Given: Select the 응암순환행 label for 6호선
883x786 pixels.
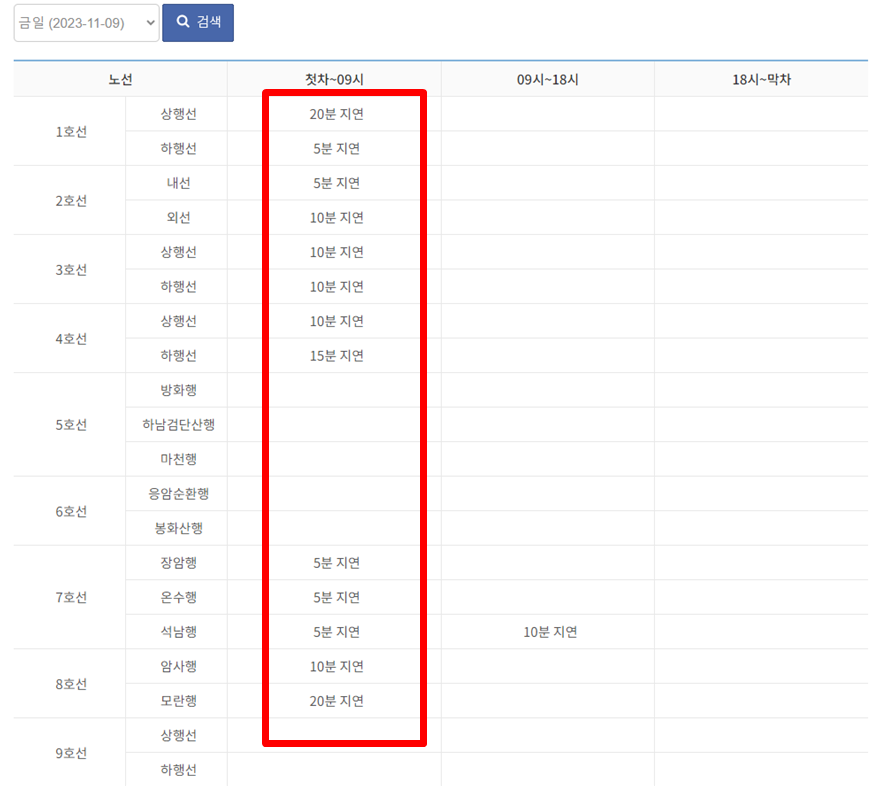Looking at the screenshot, I should 176,494.
